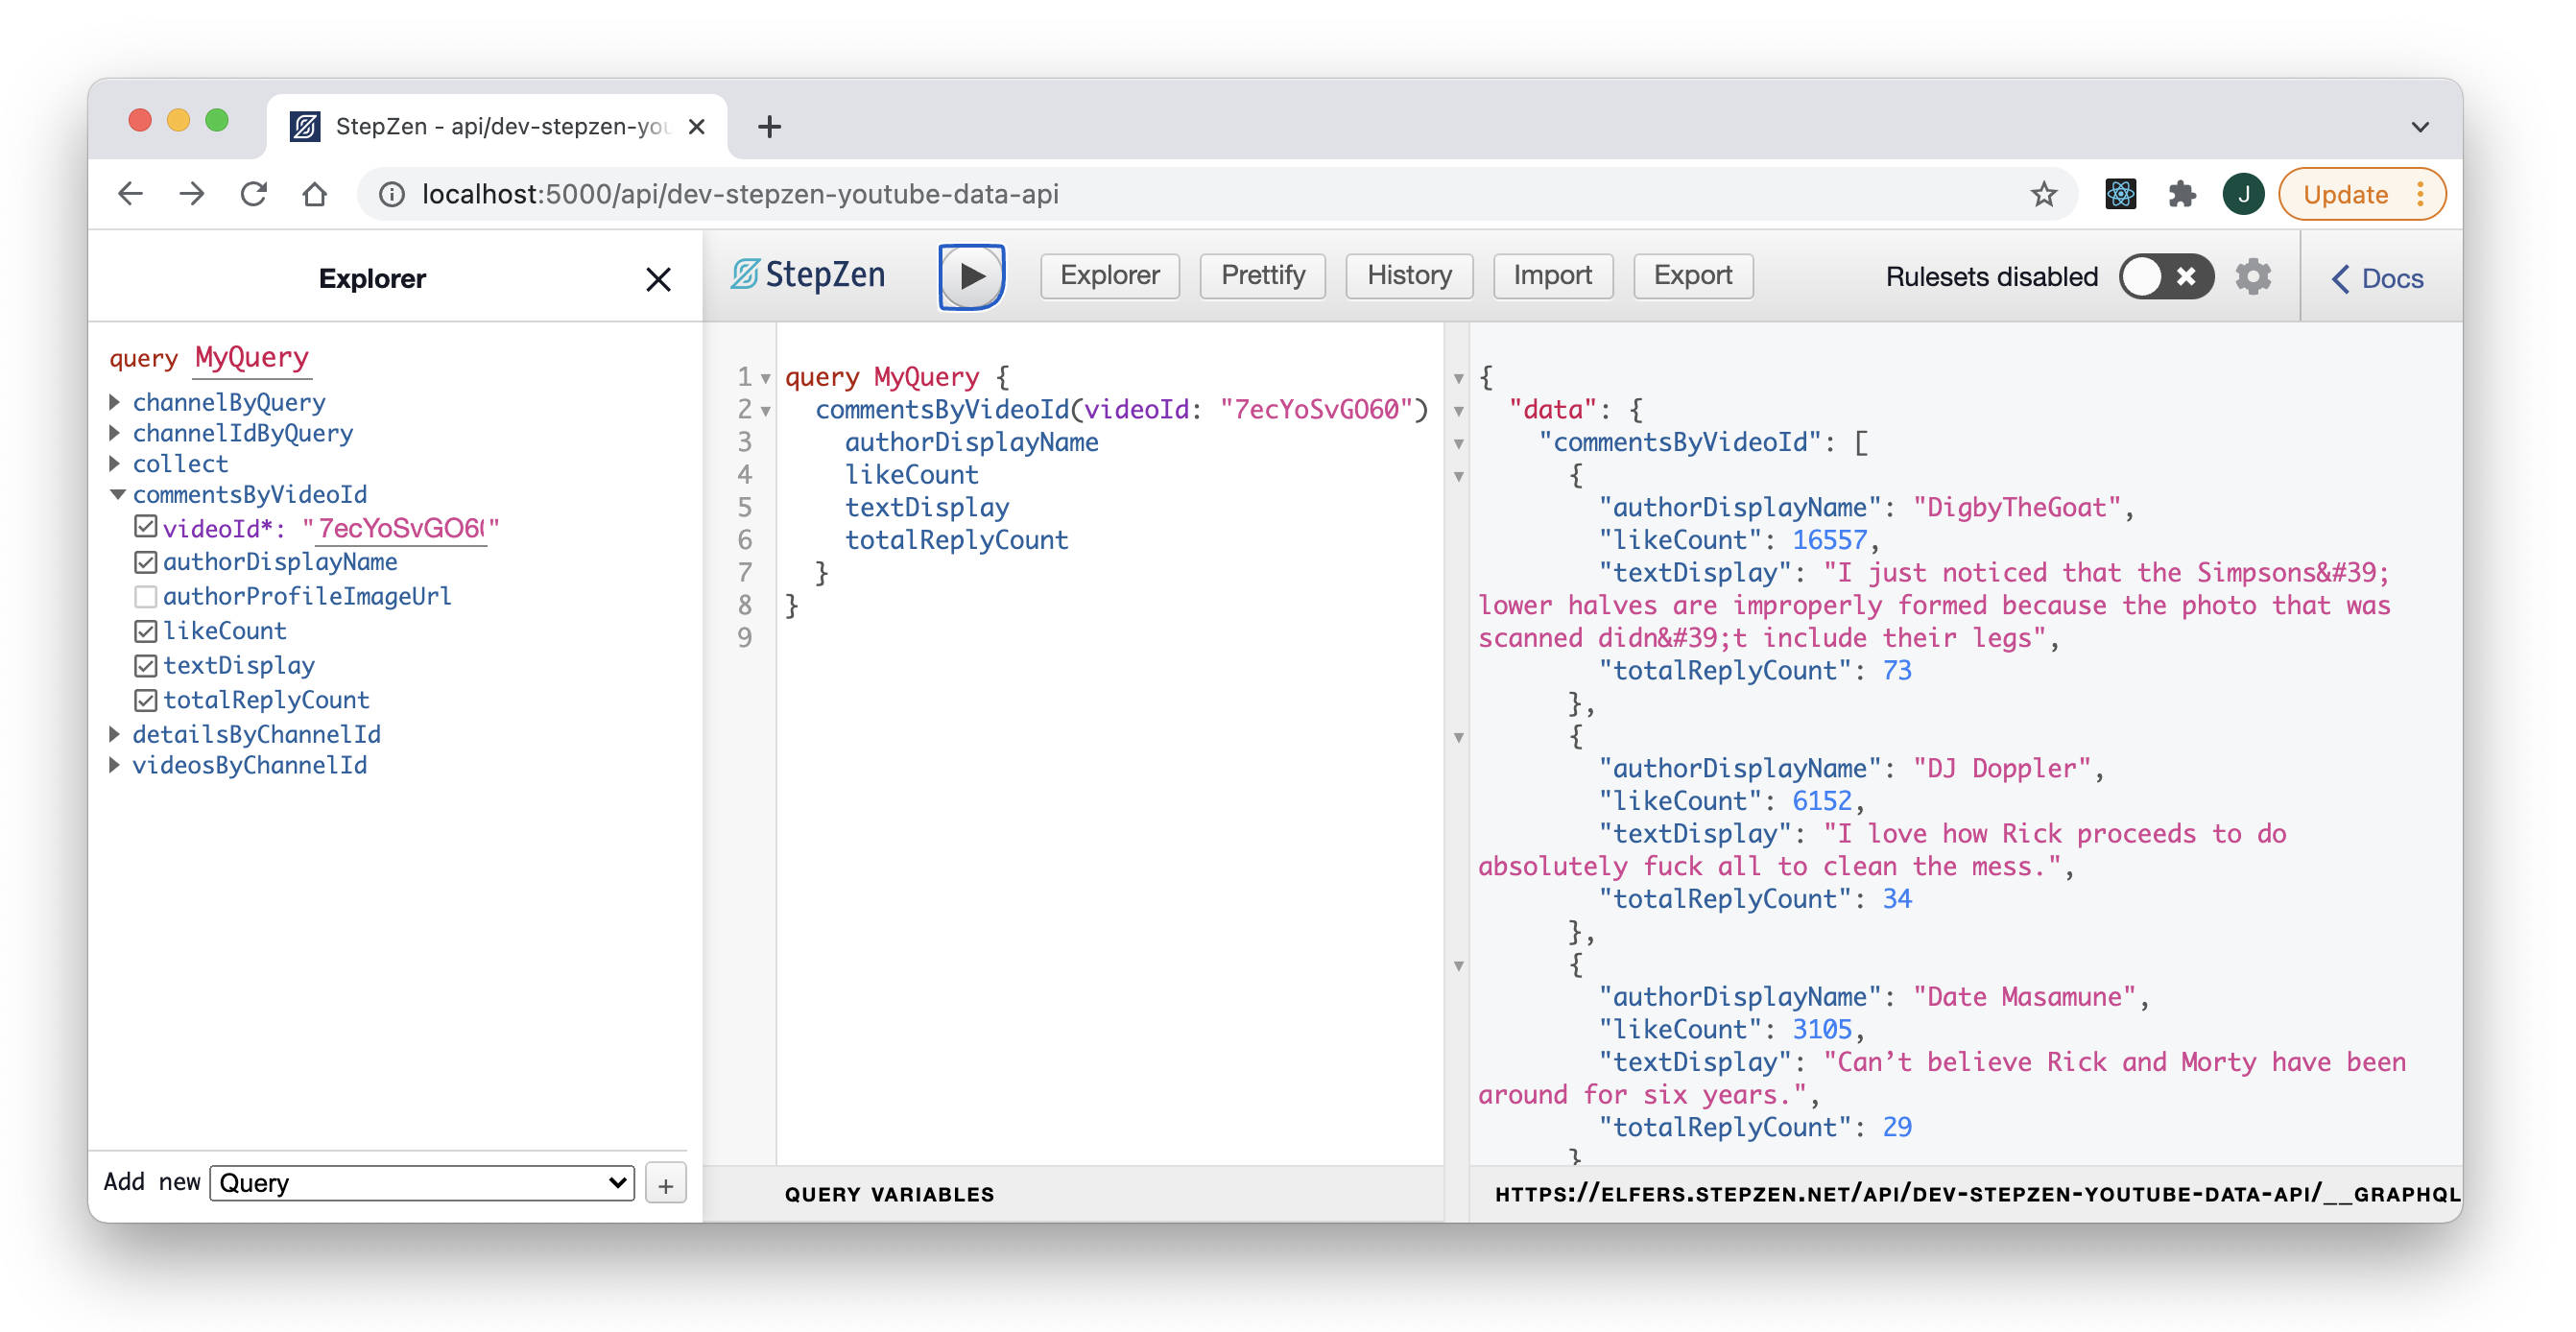
Task: Open the tab search dropdown arrow
Action: [2419, 126]
